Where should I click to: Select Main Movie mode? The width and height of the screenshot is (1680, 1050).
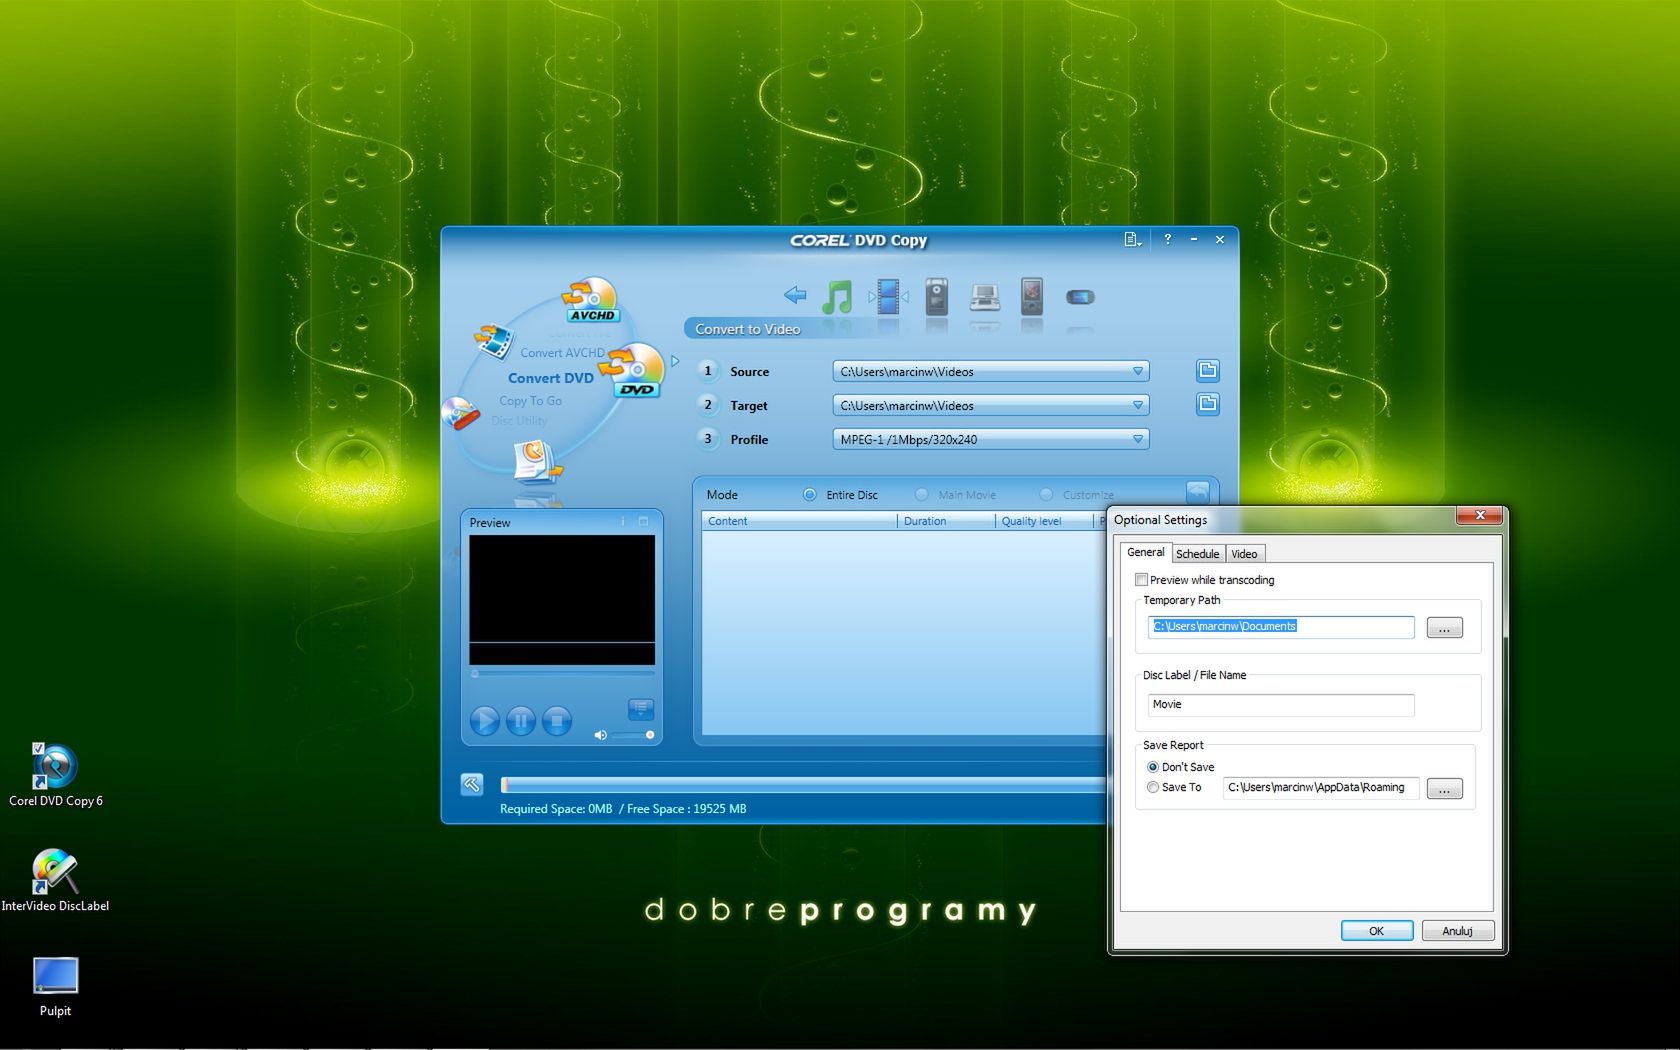(921, 495)
